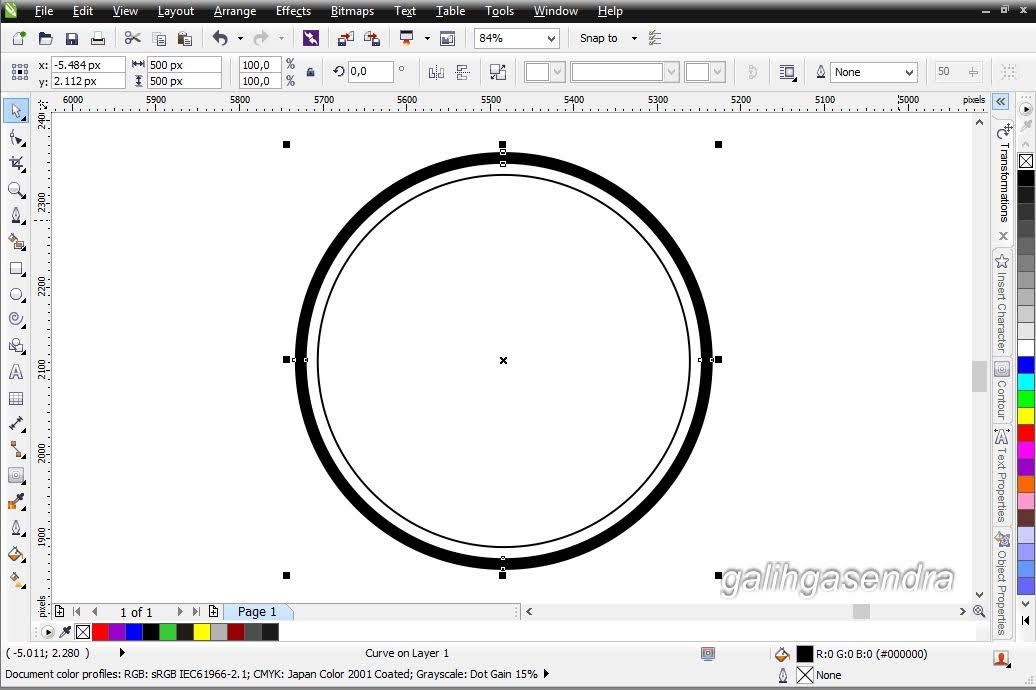Select the Crop tool

click(17, 164)
